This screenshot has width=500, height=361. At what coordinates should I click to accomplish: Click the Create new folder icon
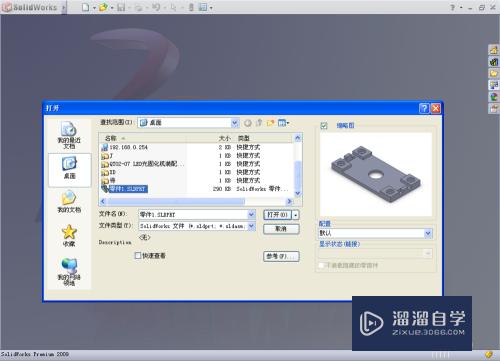270,123
